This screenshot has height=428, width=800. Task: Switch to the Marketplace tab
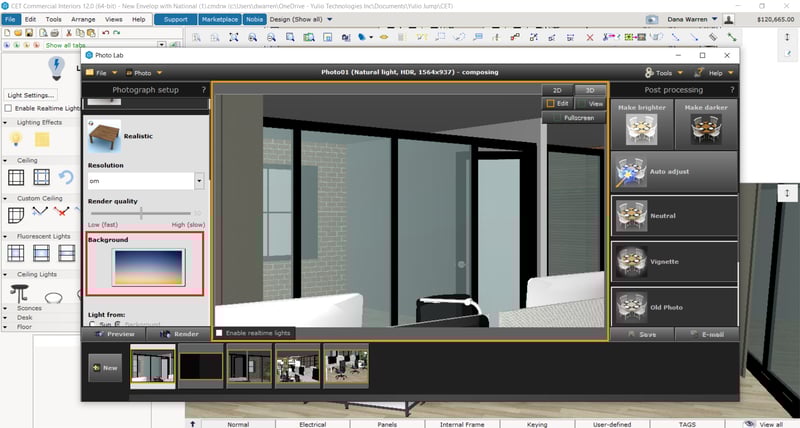[x=219, y=19]
